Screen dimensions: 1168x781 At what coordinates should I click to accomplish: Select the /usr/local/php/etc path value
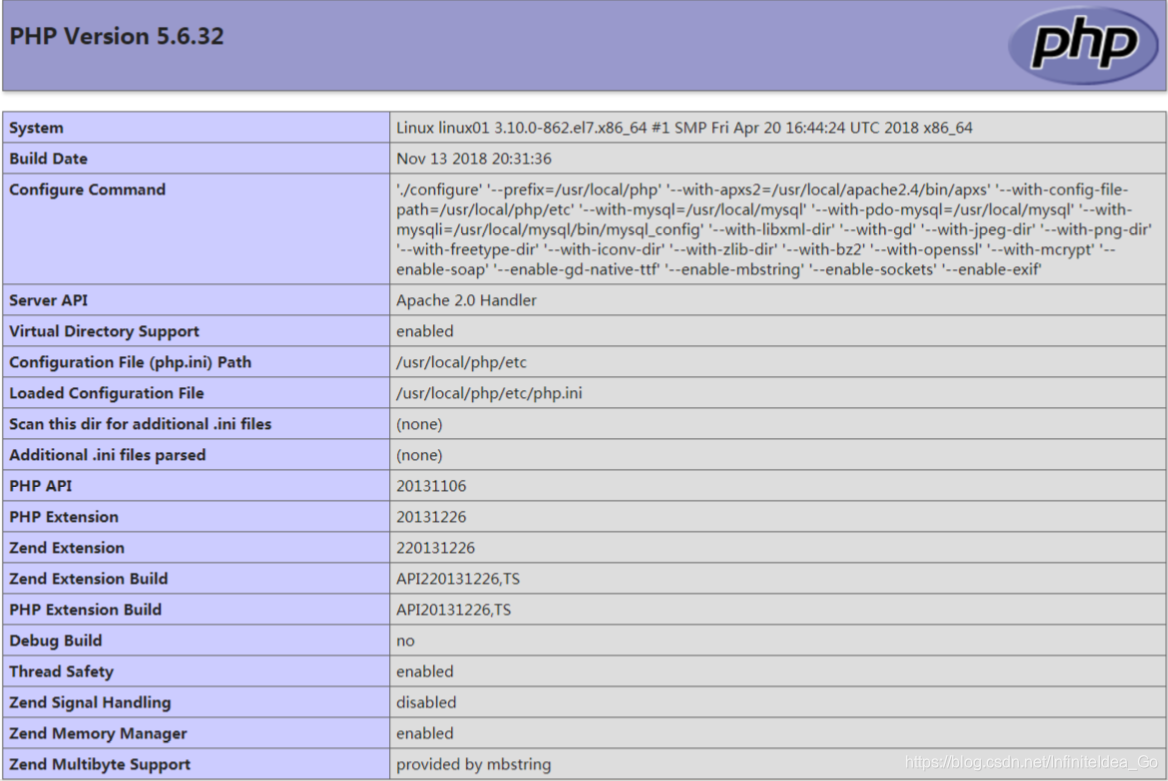461,362
